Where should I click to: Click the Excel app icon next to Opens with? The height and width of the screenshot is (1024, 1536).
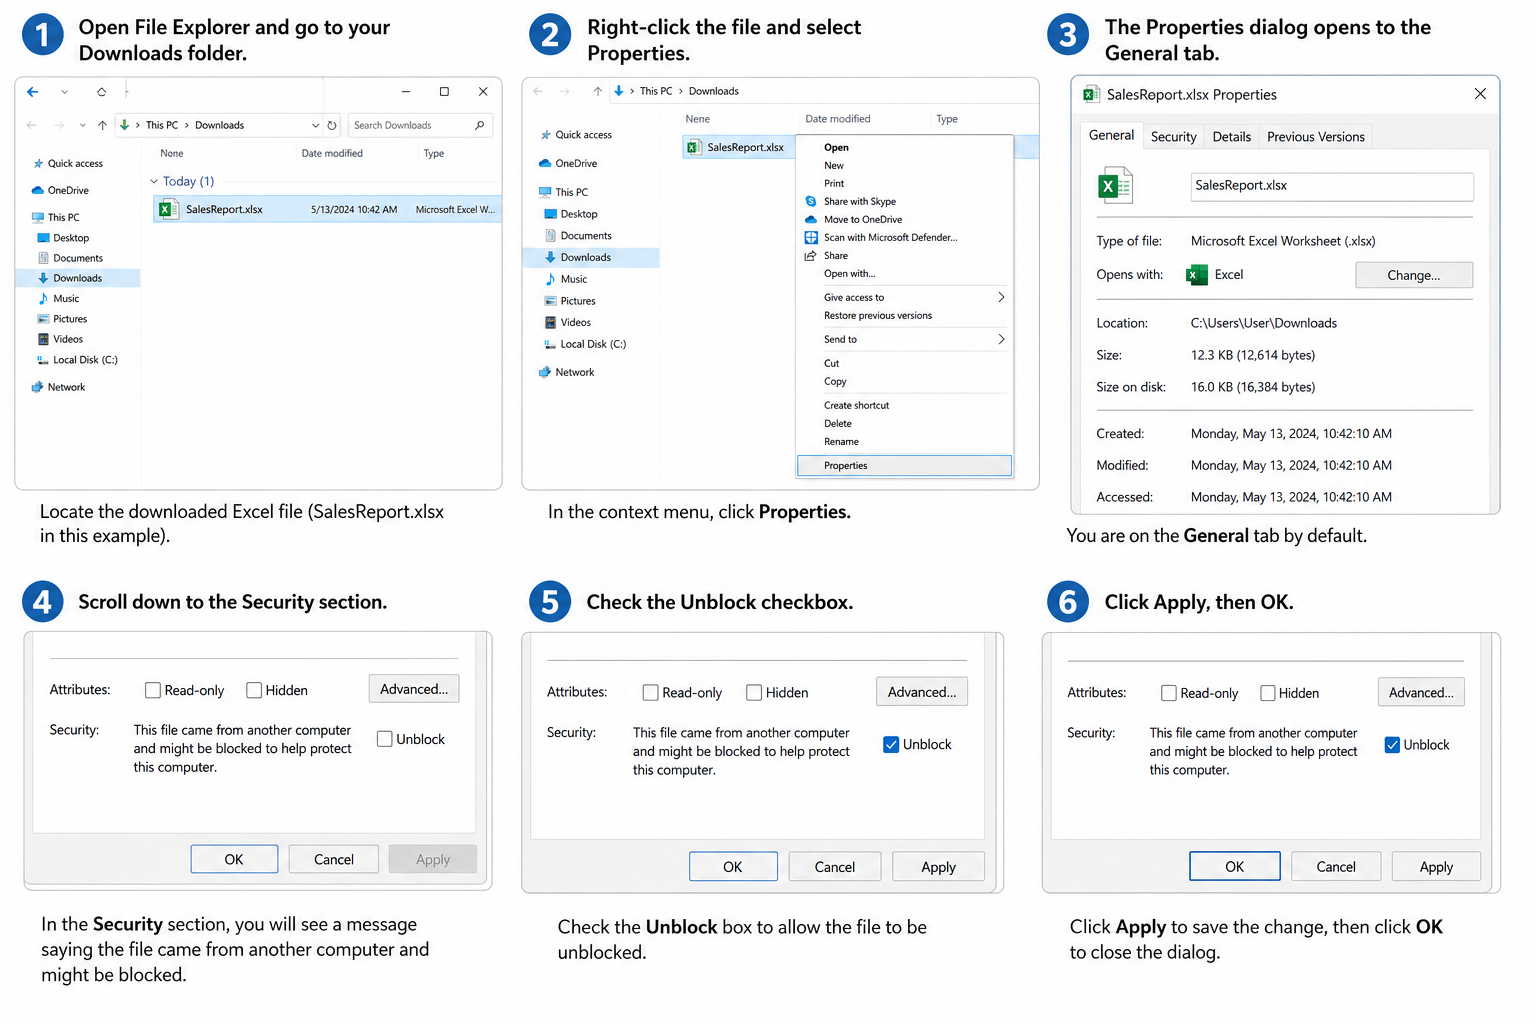[x=1197, y=275]
